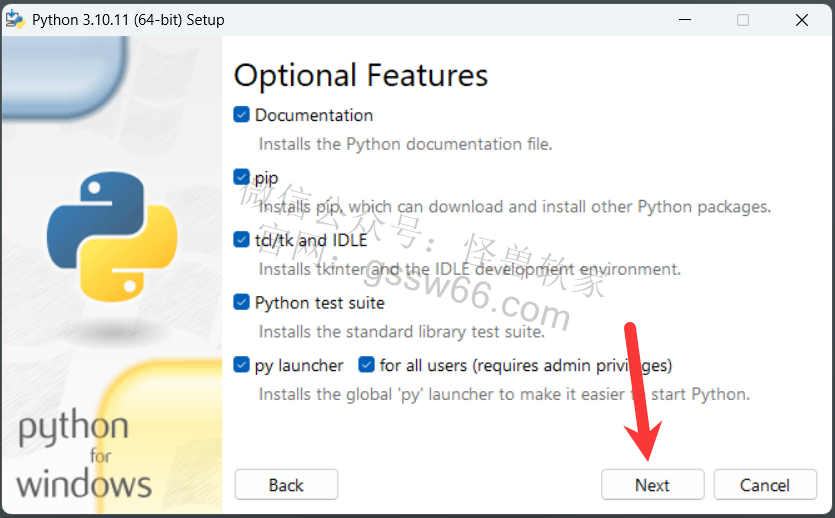Minimize the Python Setup window
Image resolution: width=835 pixels, height=518 pixels.
pos(685,20)
